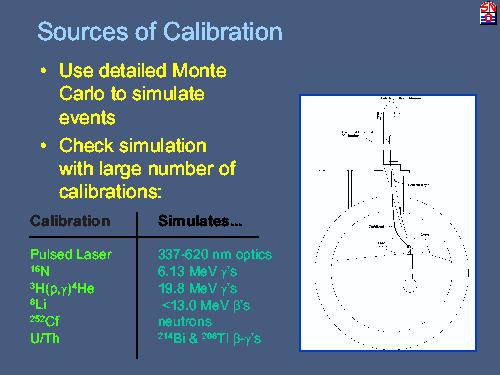The height and width of the screenshot is (375, 500).
Task: Select the 'Calibration' column header
Action: [70, 221]
